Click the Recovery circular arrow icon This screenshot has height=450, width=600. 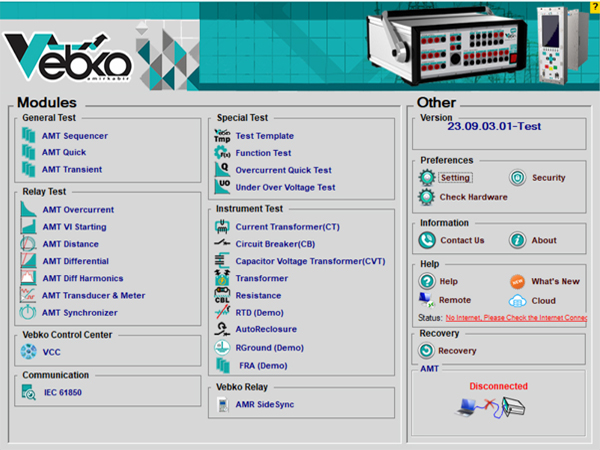[x=426, y=350]
